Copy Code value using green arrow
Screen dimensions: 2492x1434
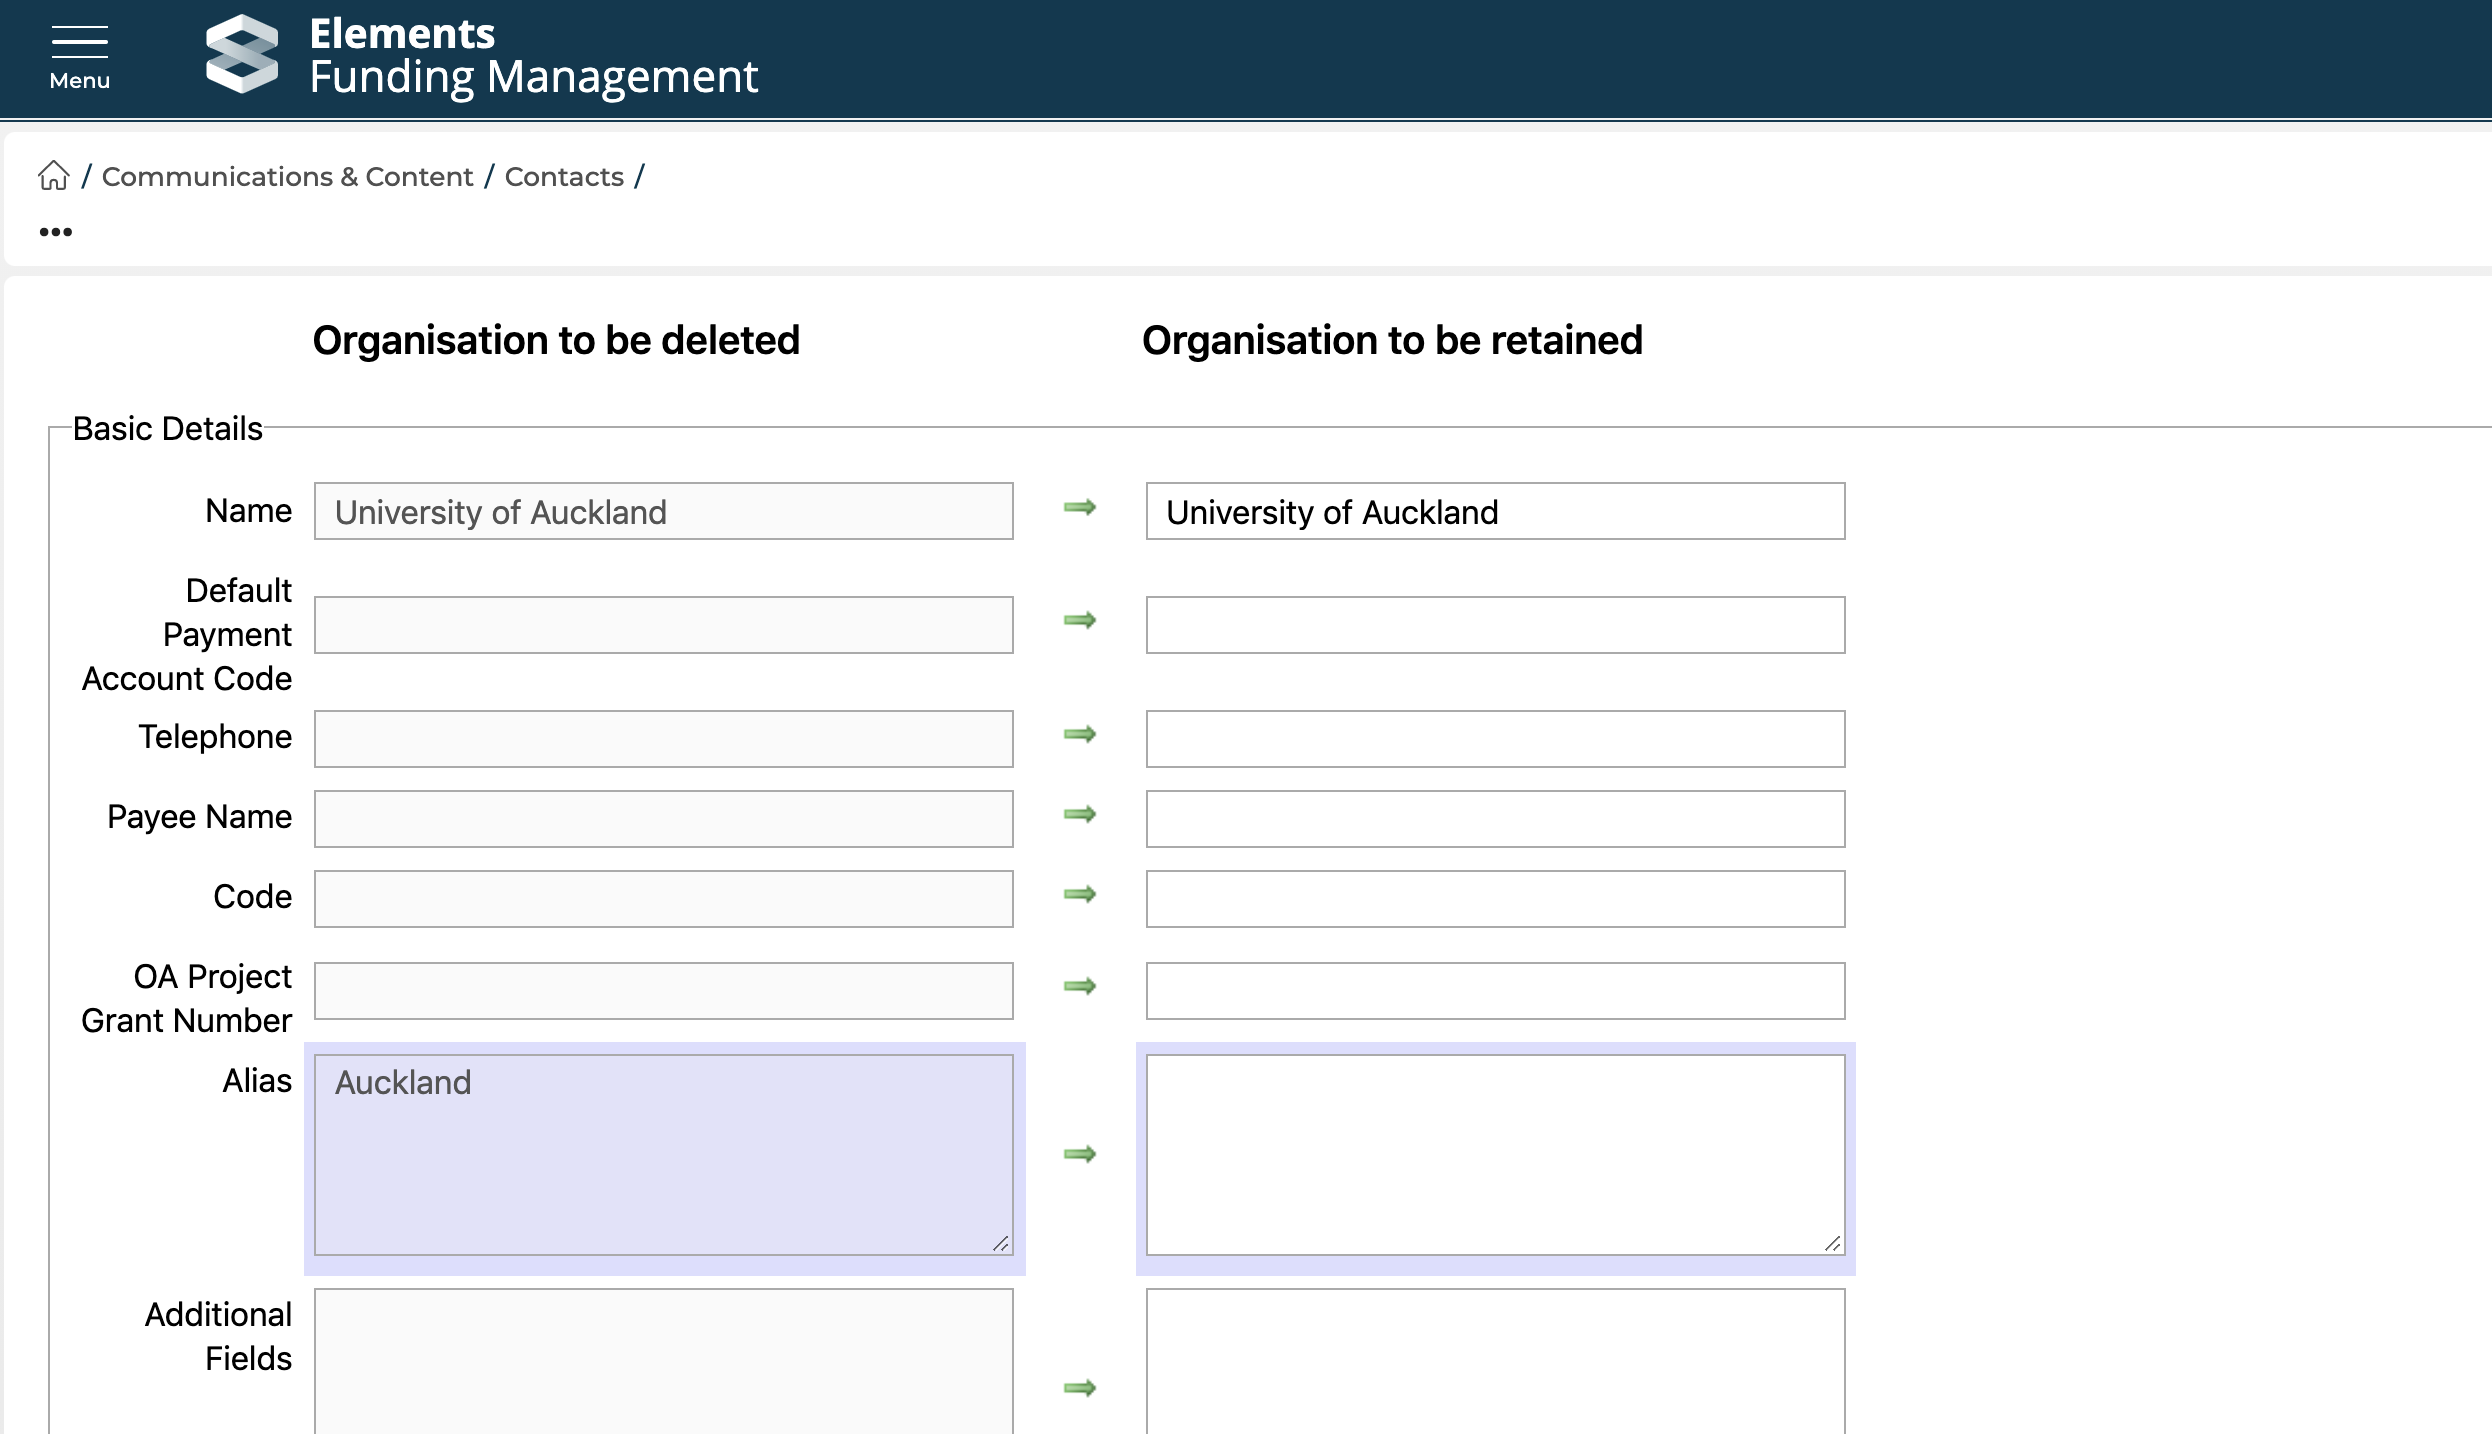point(1079,895)
